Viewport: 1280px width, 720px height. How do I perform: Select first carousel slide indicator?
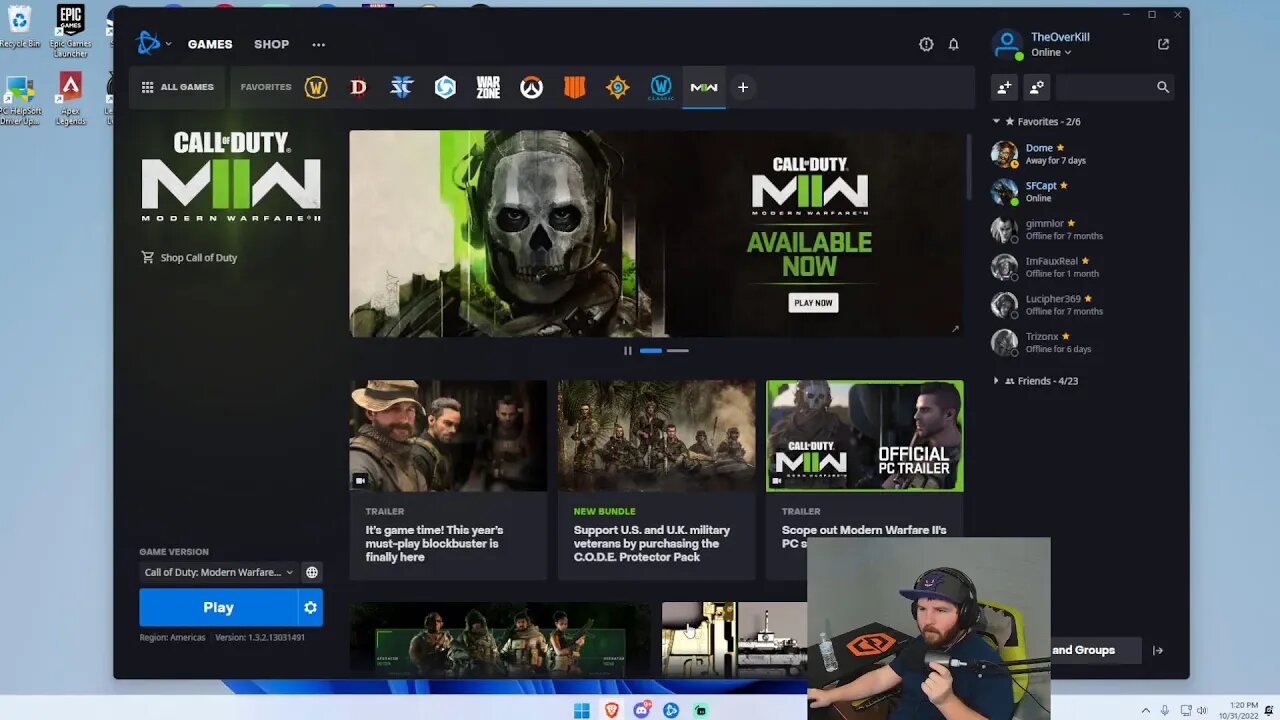point(651,350)
